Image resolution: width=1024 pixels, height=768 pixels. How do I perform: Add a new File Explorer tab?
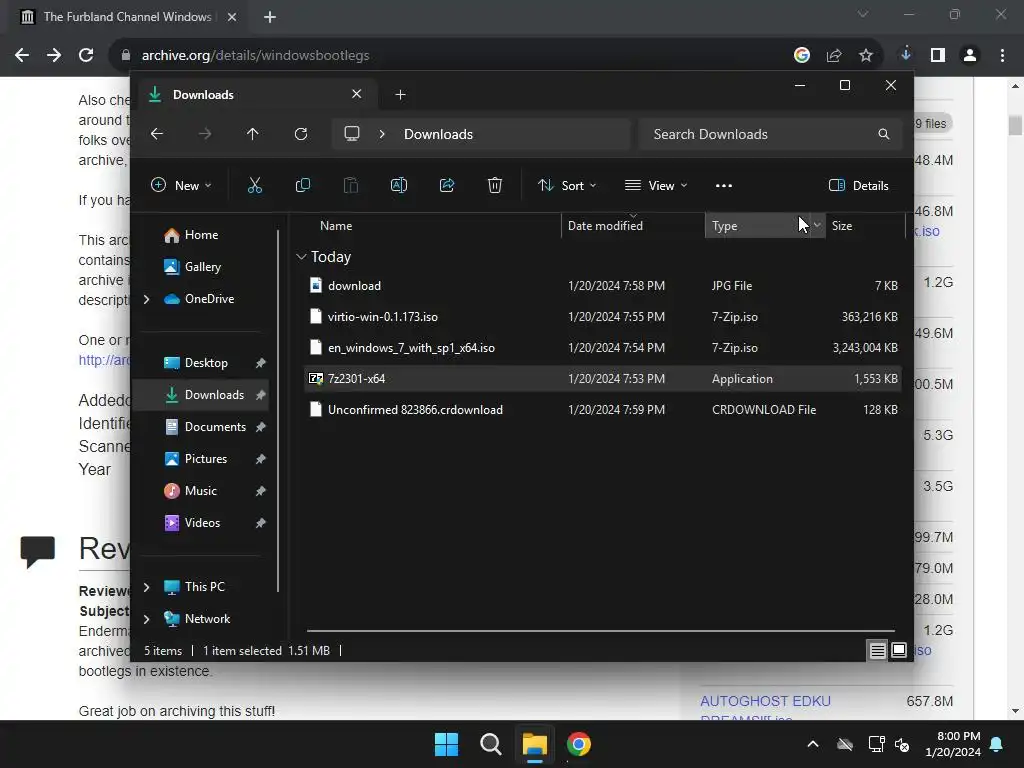[400, 95]
